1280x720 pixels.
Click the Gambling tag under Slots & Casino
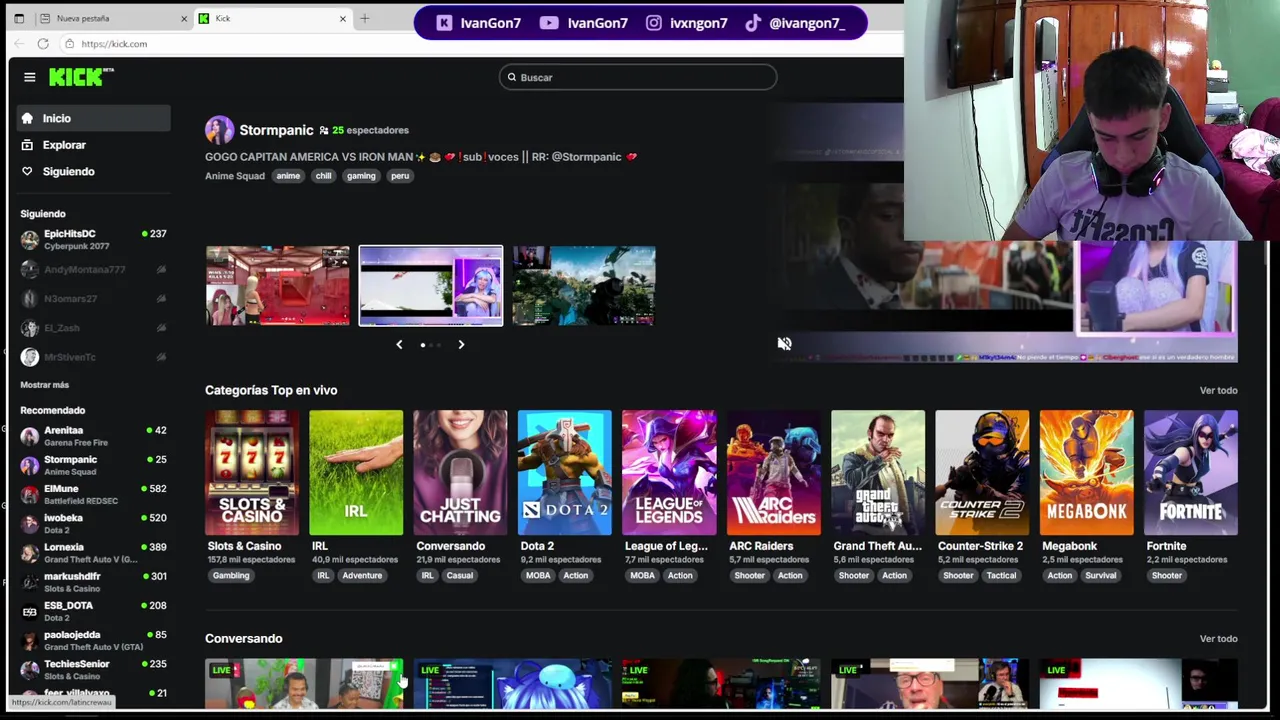coord(231,576)
